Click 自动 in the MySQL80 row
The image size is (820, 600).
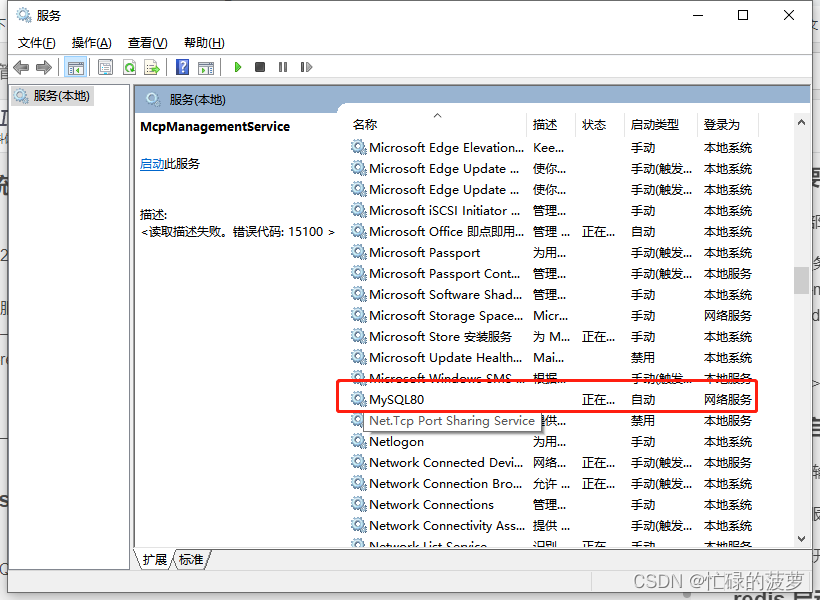click(643, 399)
